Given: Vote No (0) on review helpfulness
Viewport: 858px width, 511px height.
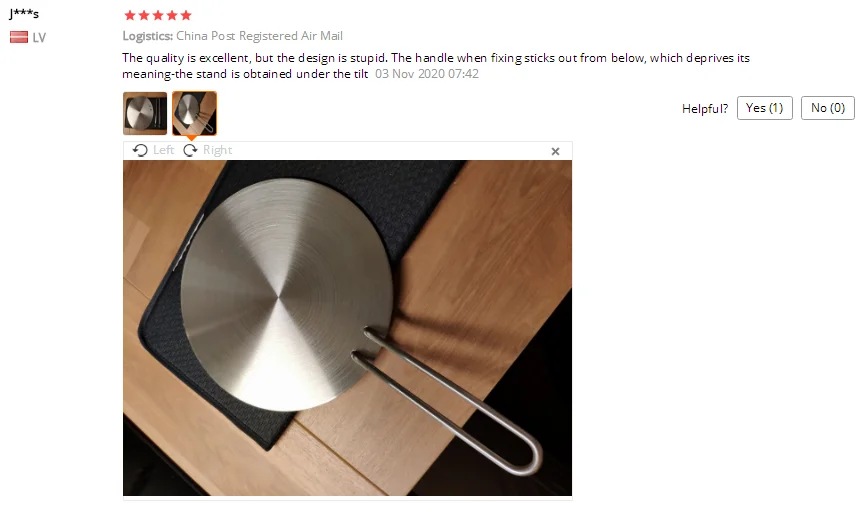Looking at the screenshot, I should tap(827, 108).
